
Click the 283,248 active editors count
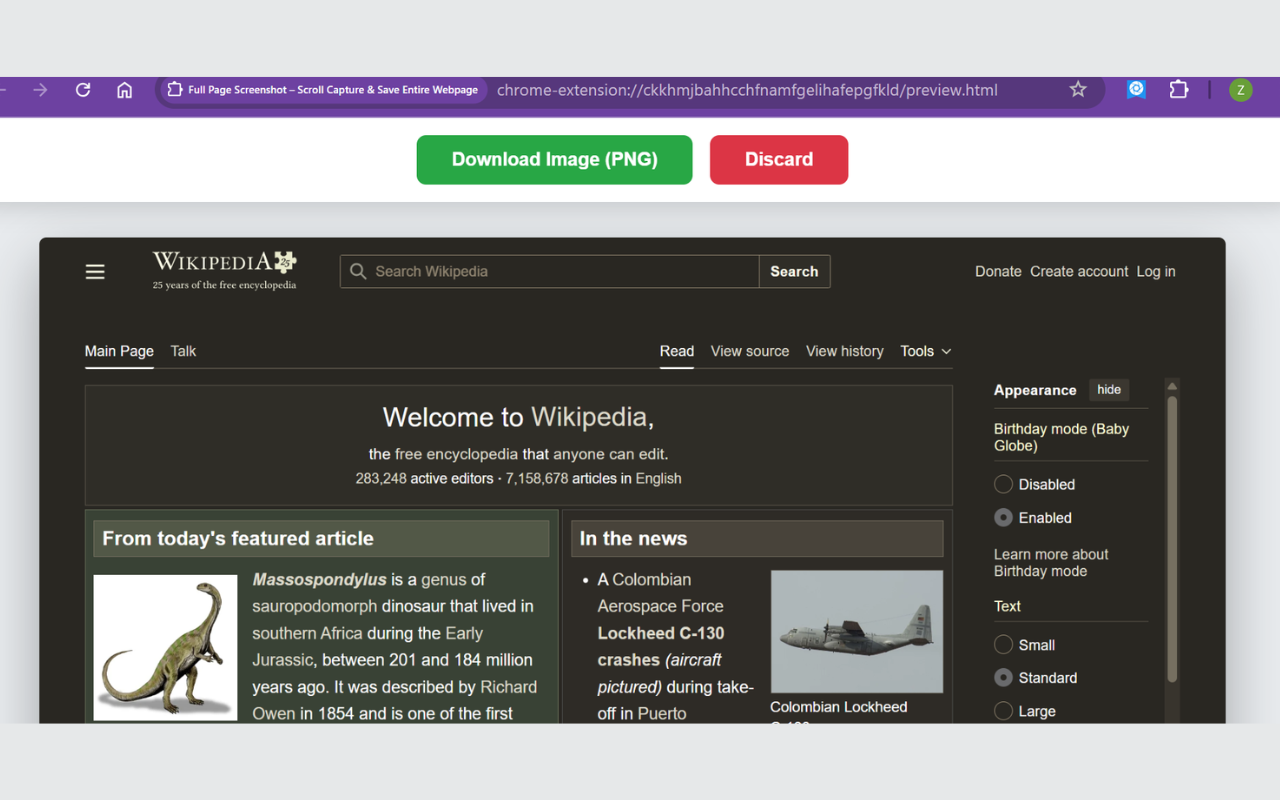pos(381,478)
